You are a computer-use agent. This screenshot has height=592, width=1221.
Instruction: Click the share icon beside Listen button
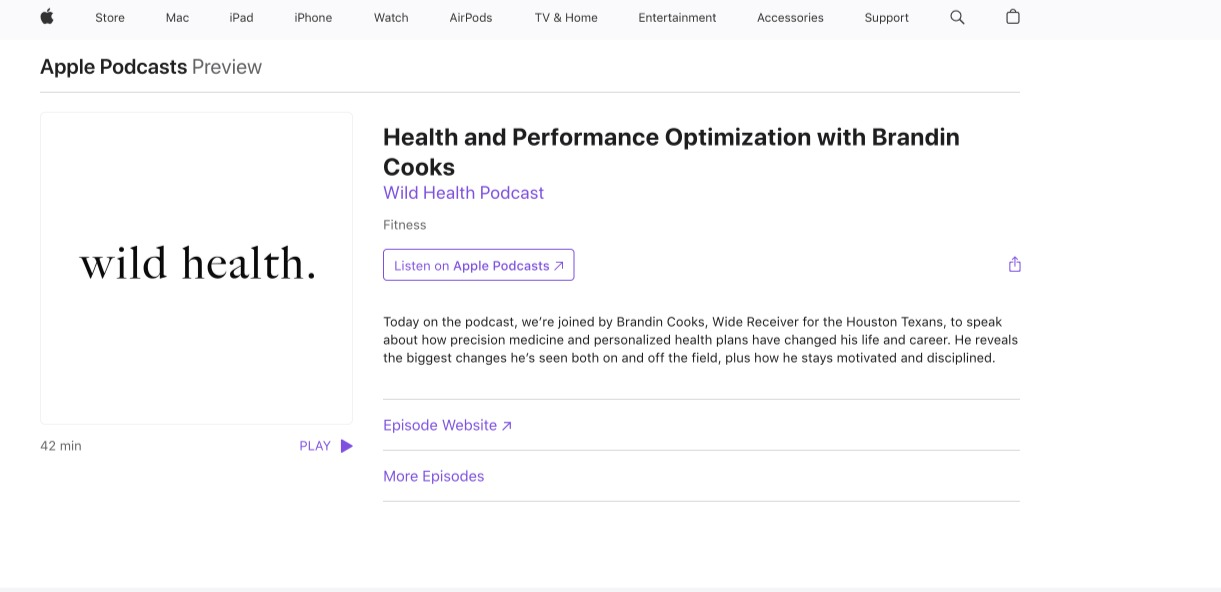1014,265
